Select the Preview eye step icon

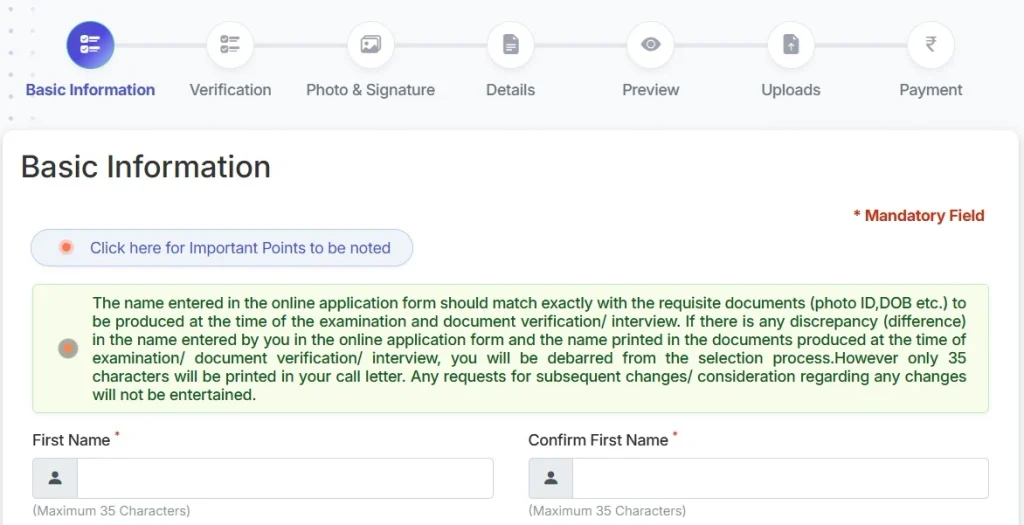click(650, 45)
